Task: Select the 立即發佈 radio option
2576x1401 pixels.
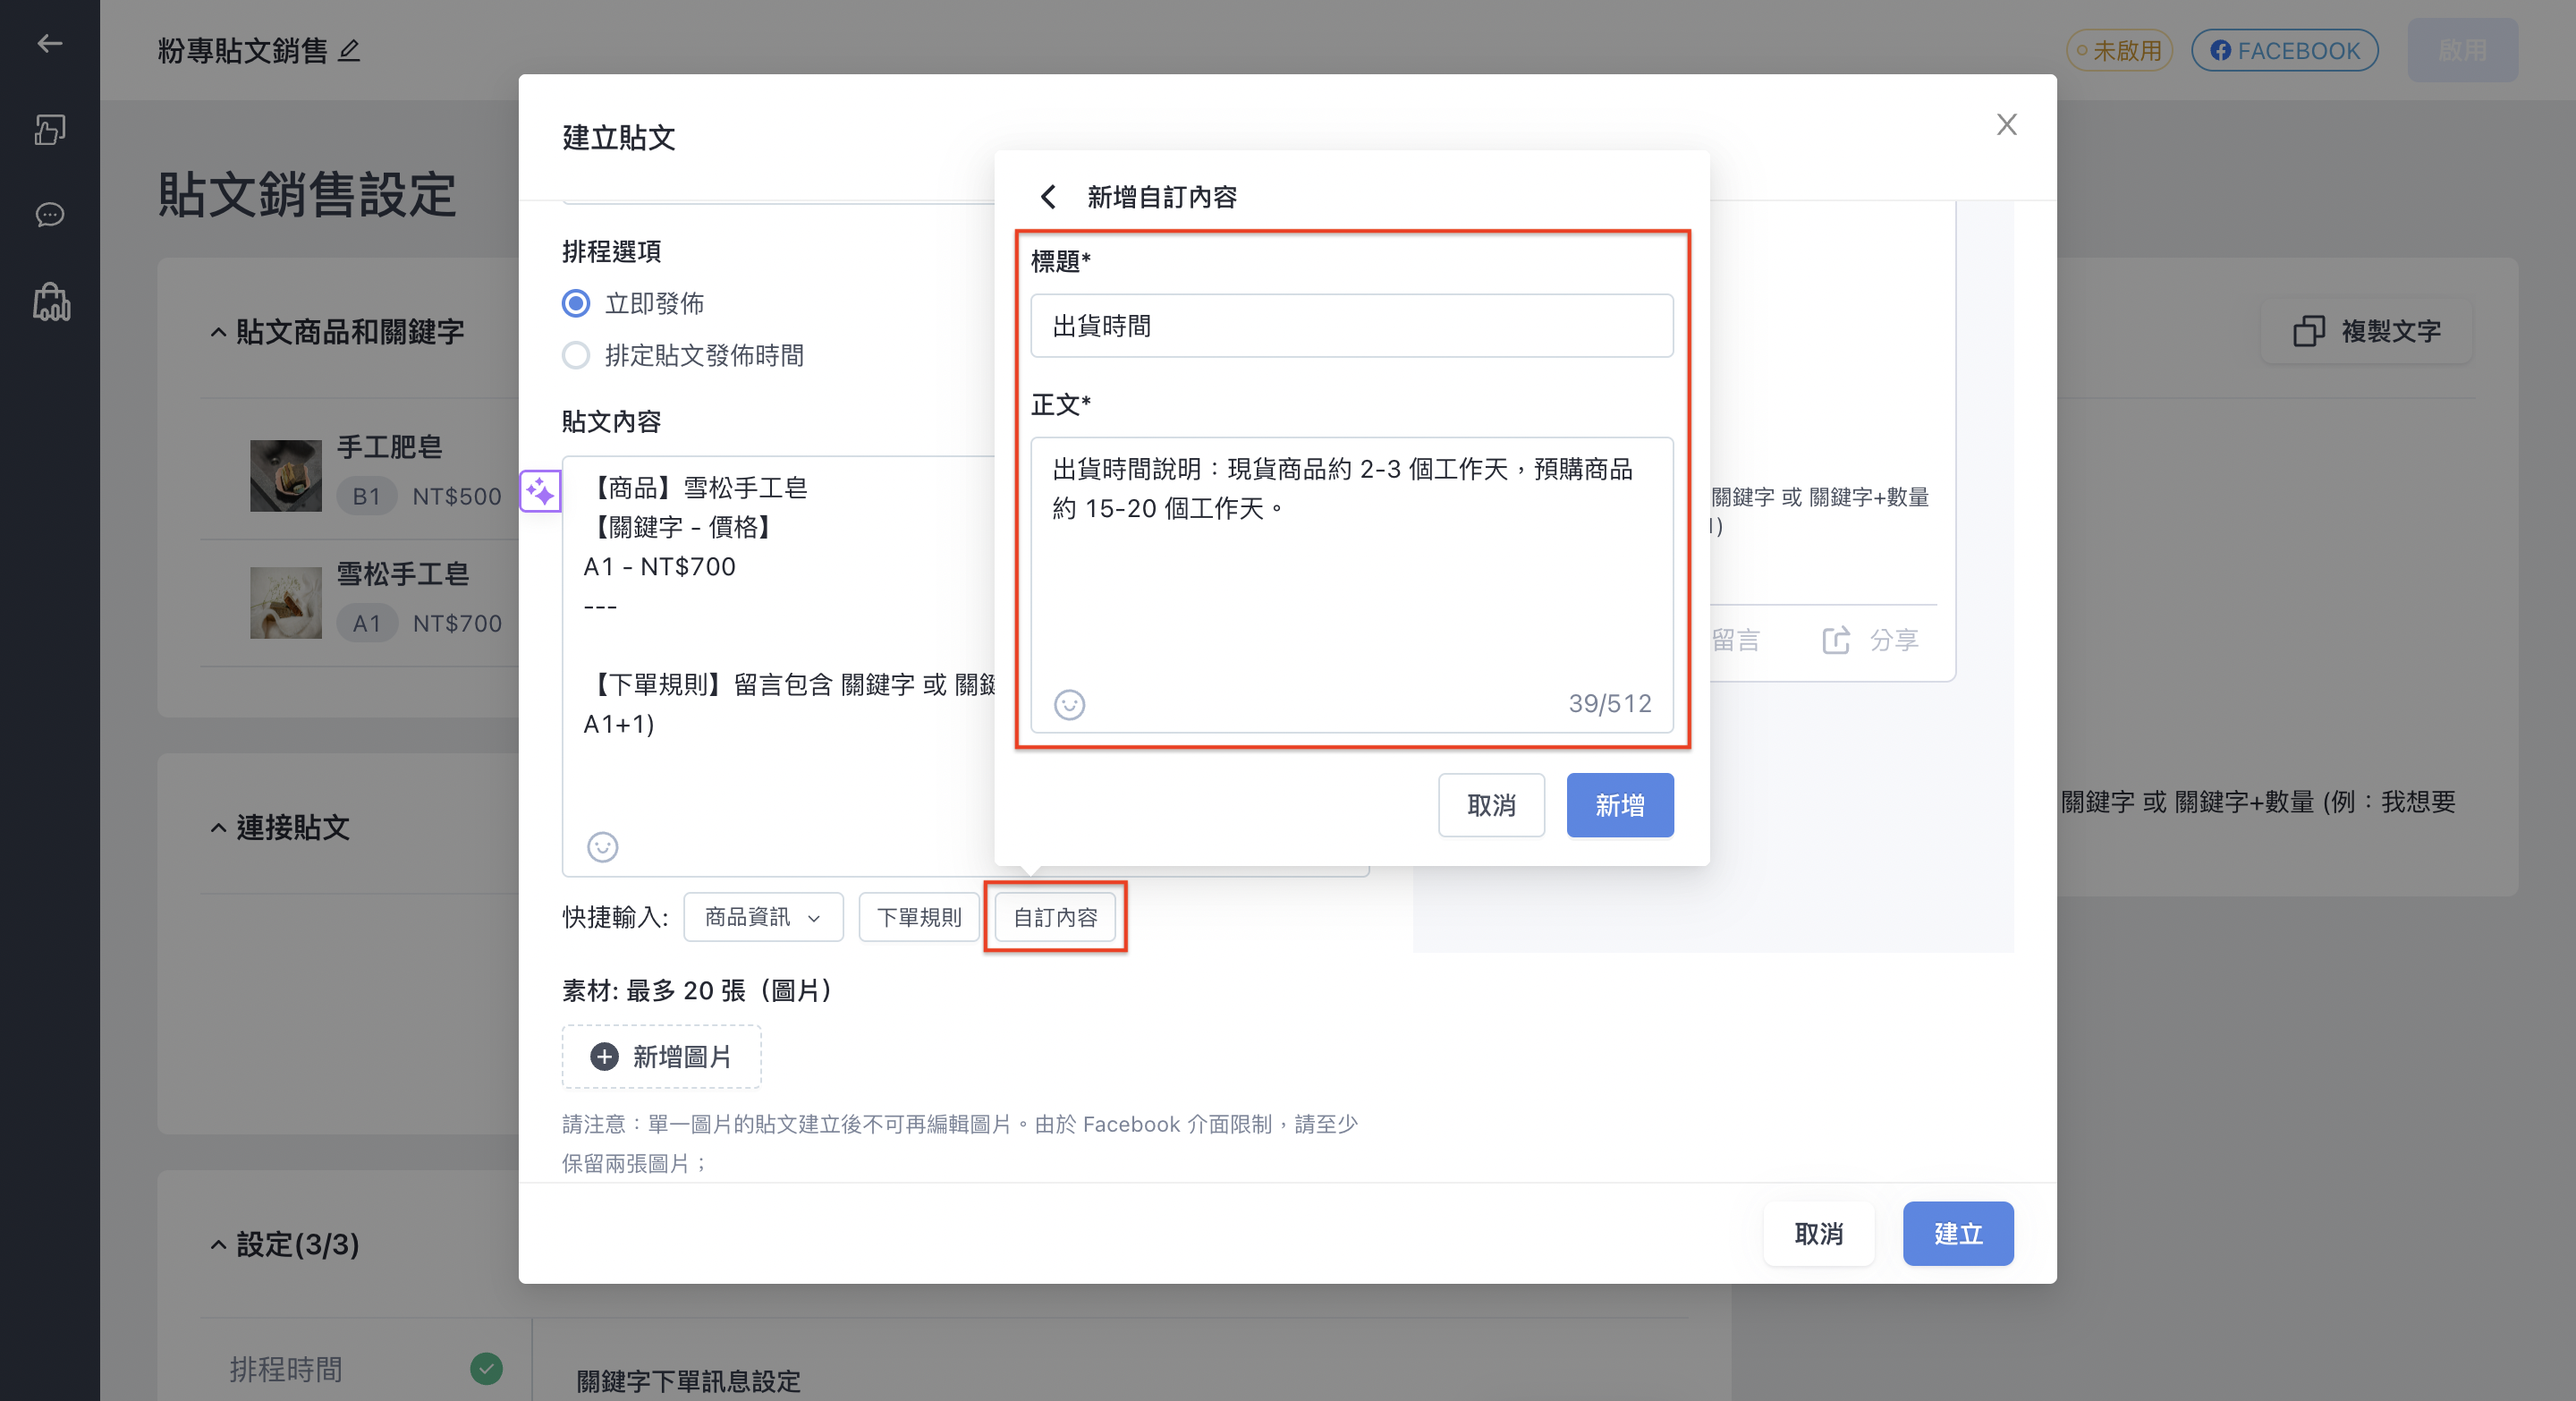Action: pyautogui.click(x=576, y=303)
